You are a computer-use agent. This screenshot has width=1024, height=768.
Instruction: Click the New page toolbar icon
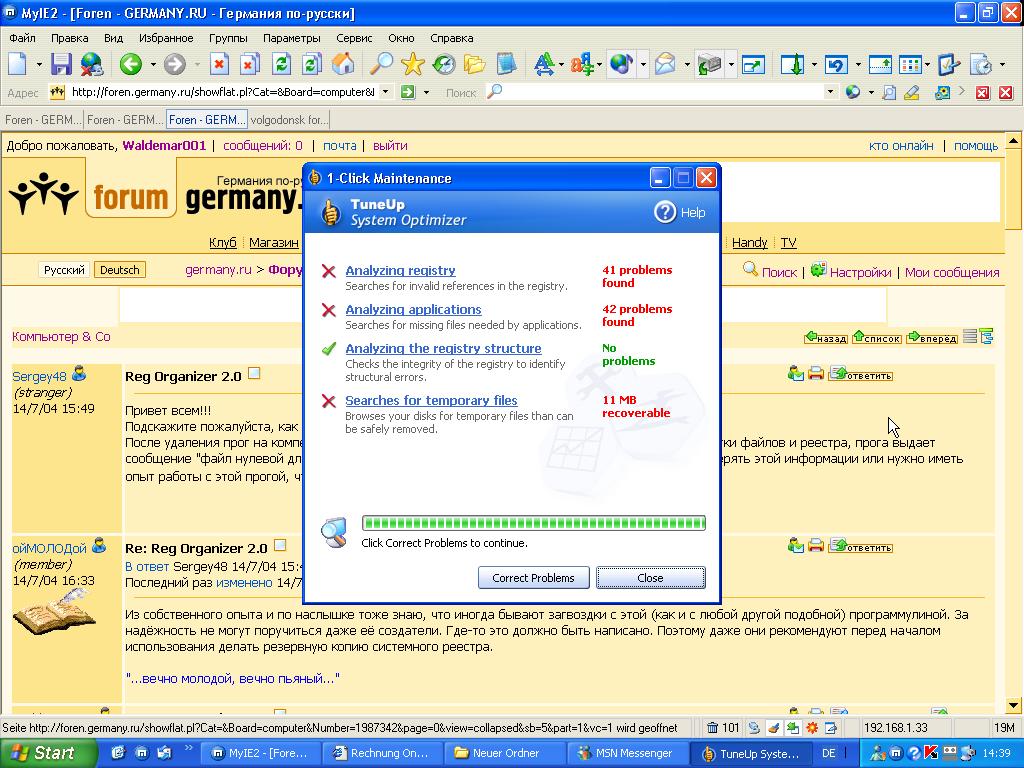click(x=18, y=64)
